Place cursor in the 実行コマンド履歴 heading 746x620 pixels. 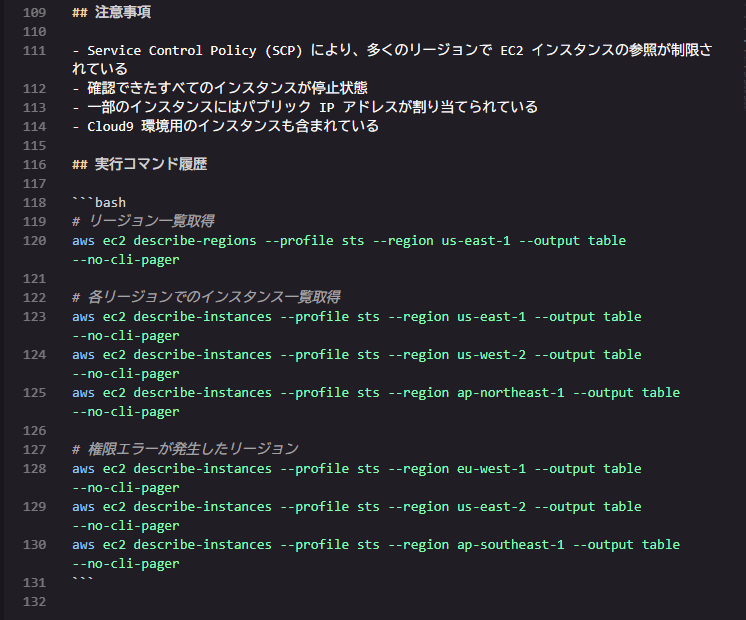(x=151, y=164)
